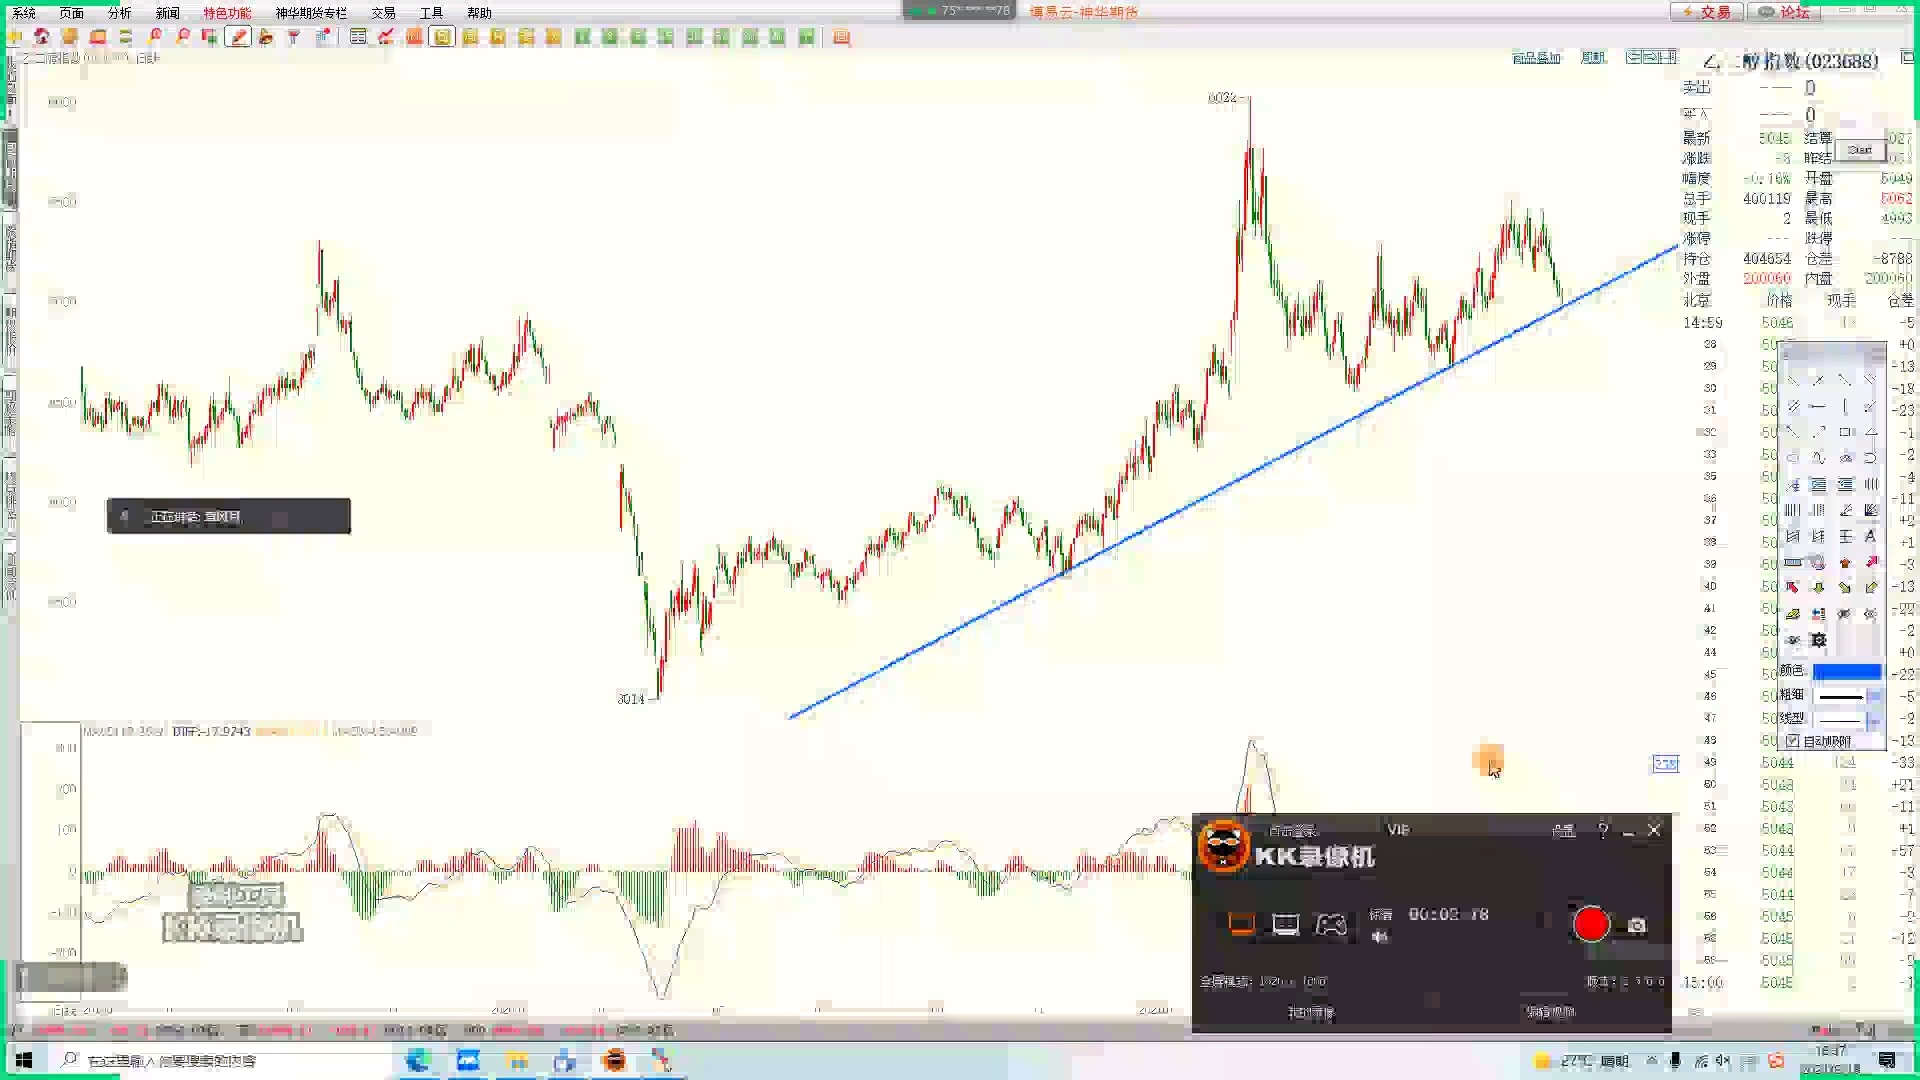The height and width of the screenshot is (1080, 1920).
Task: Open the notification center taskbar icon
Action: (x=1887, y=1060)
